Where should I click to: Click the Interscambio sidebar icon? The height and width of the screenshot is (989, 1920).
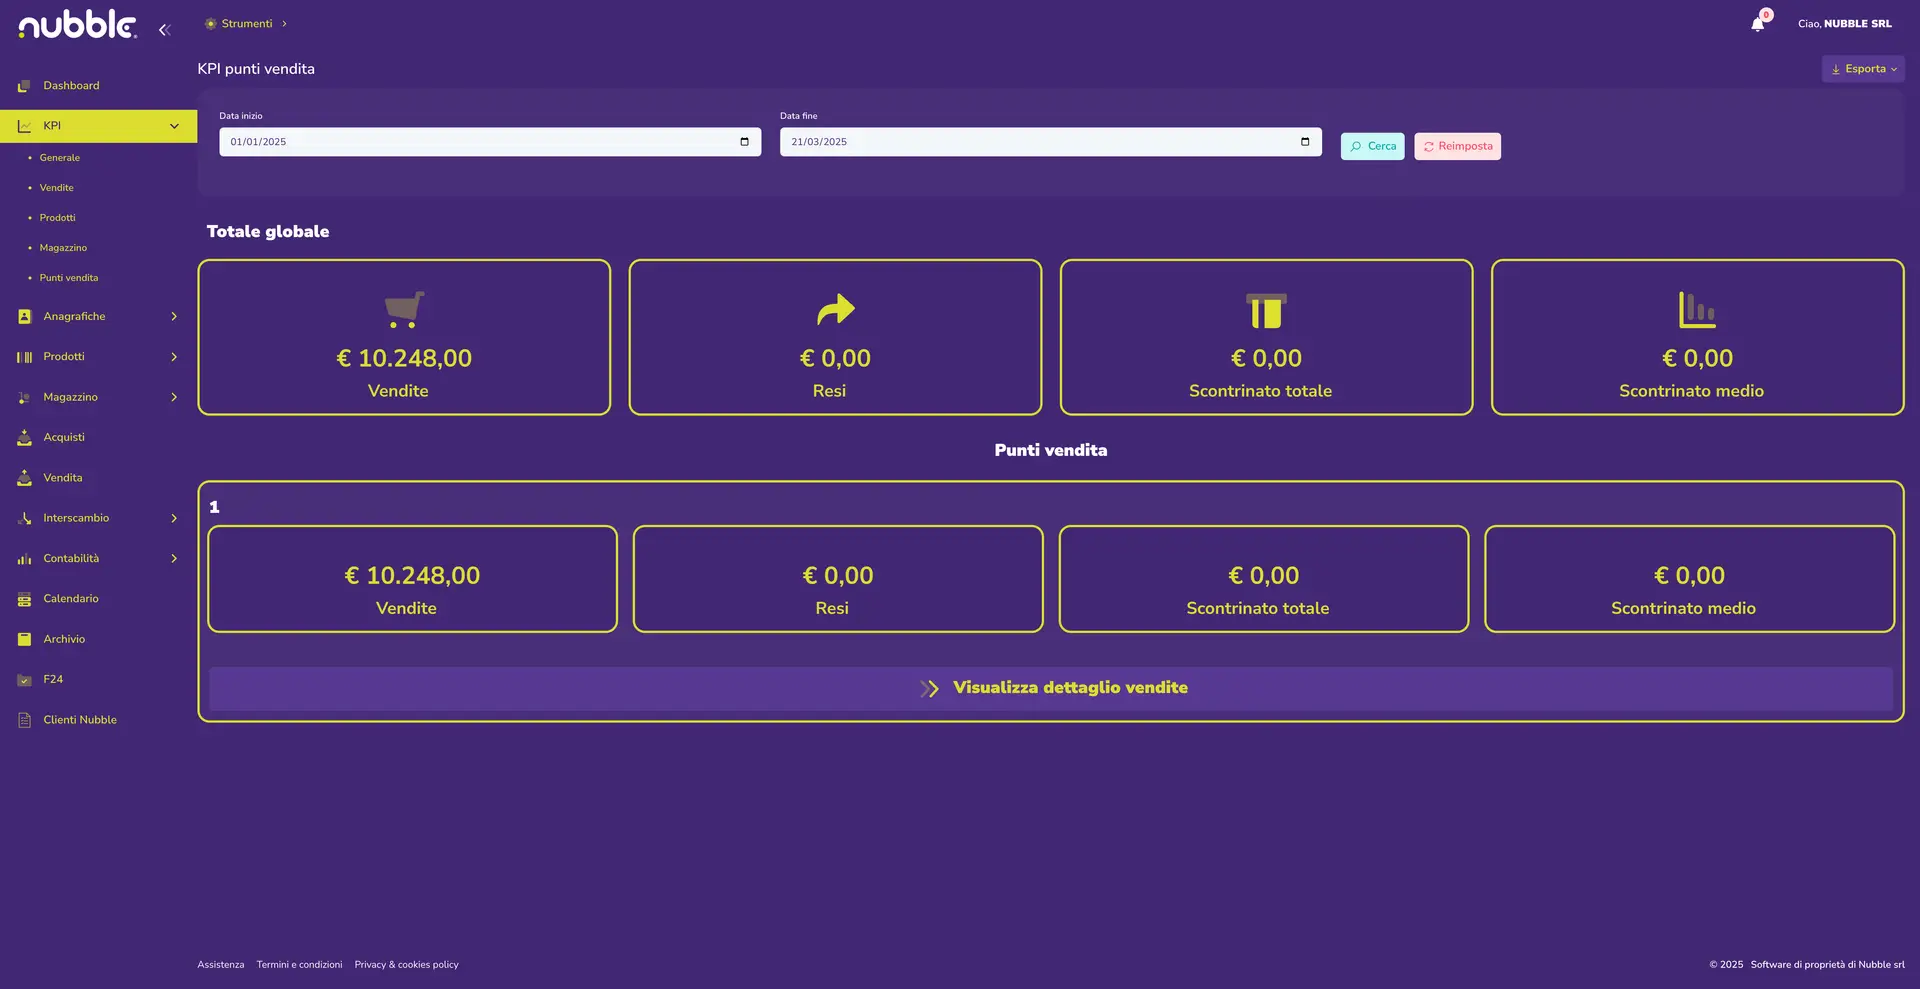tap(24, 519)
